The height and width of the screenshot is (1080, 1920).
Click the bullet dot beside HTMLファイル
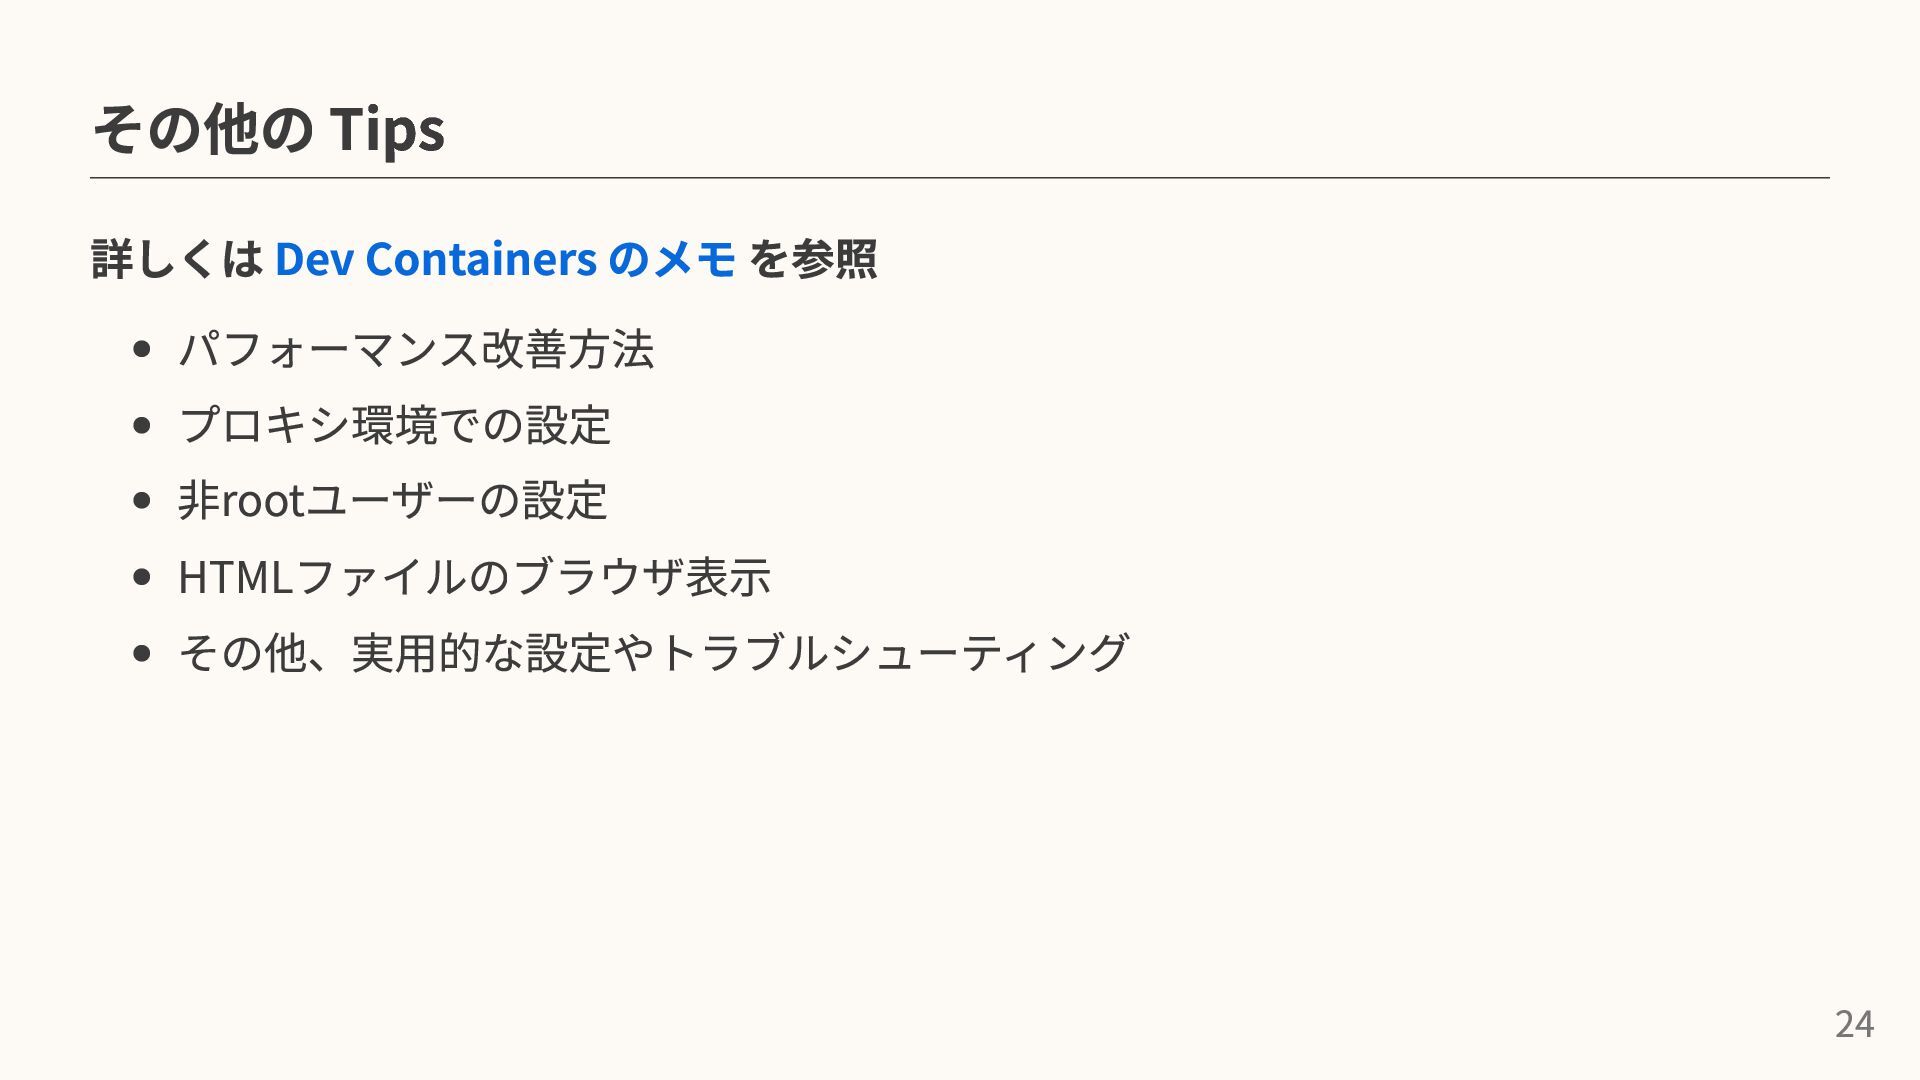click(x=141, y=576)
